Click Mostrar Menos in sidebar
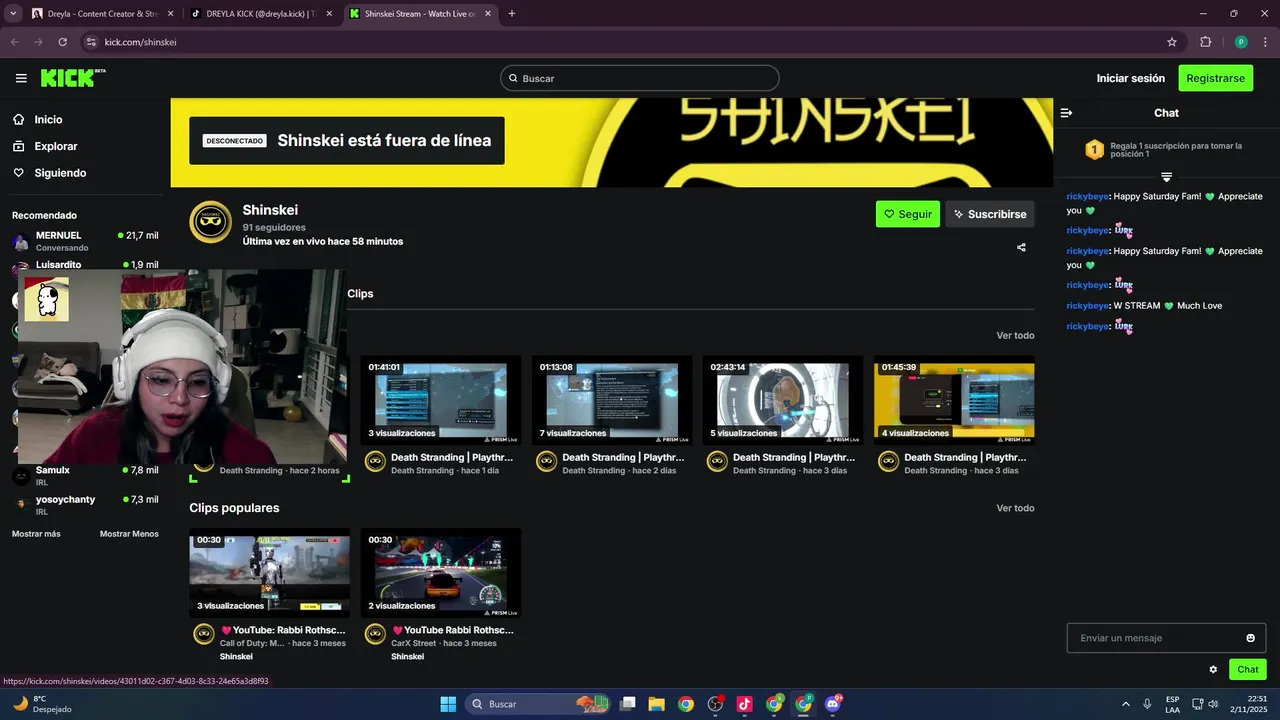Image resolution: width=1280 pixels, height=720 pixels. [129, 534]
